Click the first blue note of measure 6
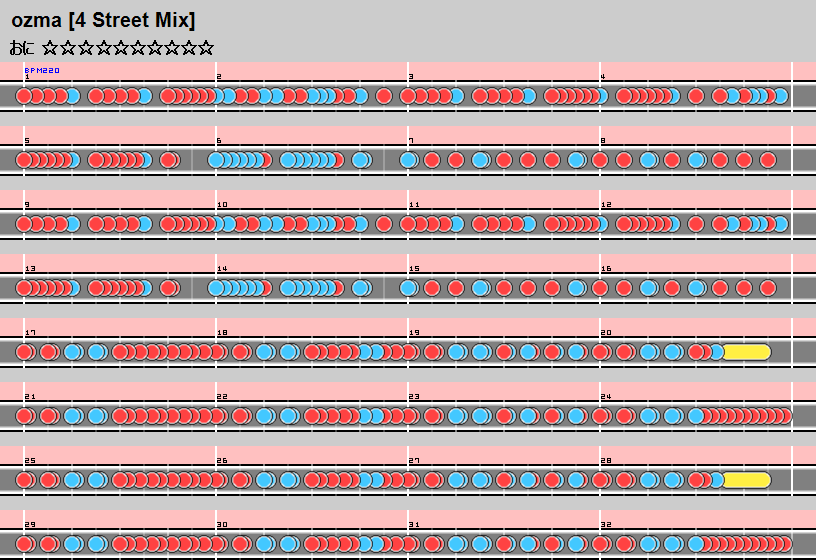Screen dimensions: 816x560 click(216, 160)
